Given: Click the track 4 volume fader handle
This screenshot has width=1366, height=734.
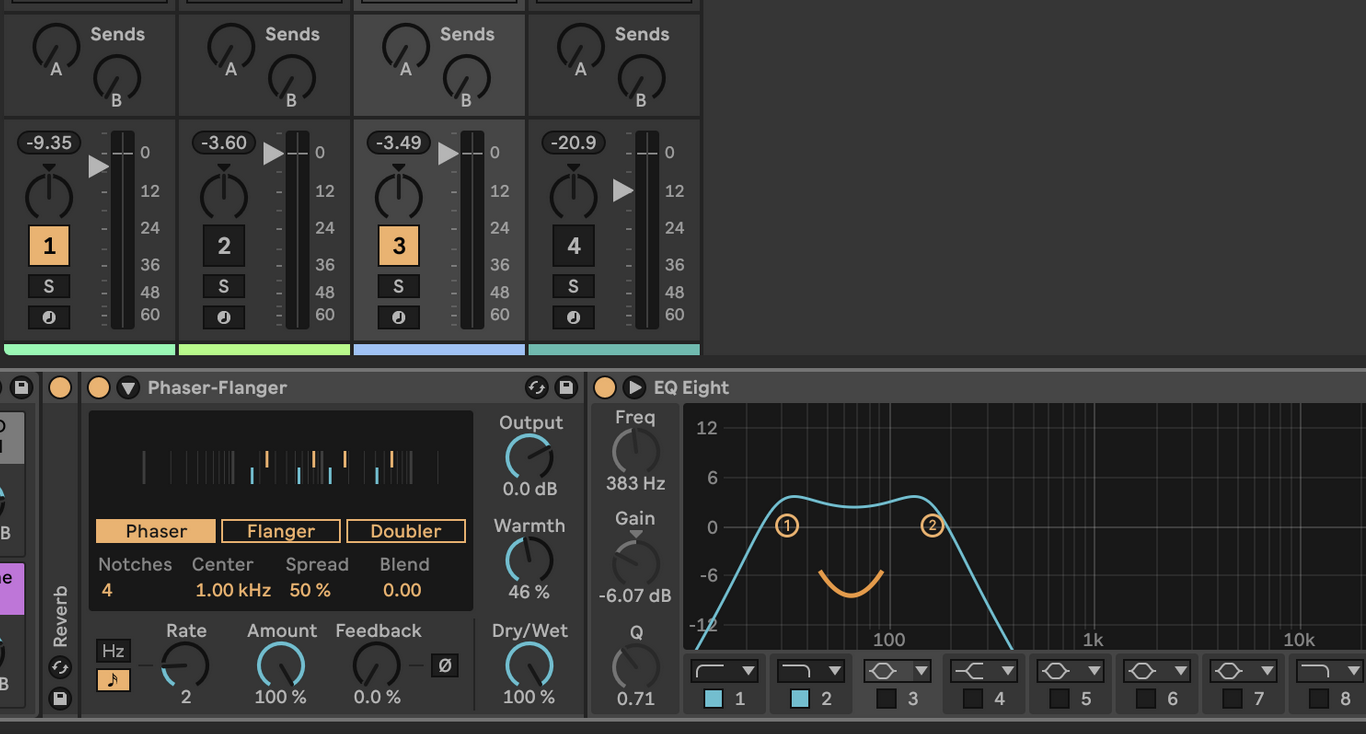Looking at the screenshot, I should point(623,189).
